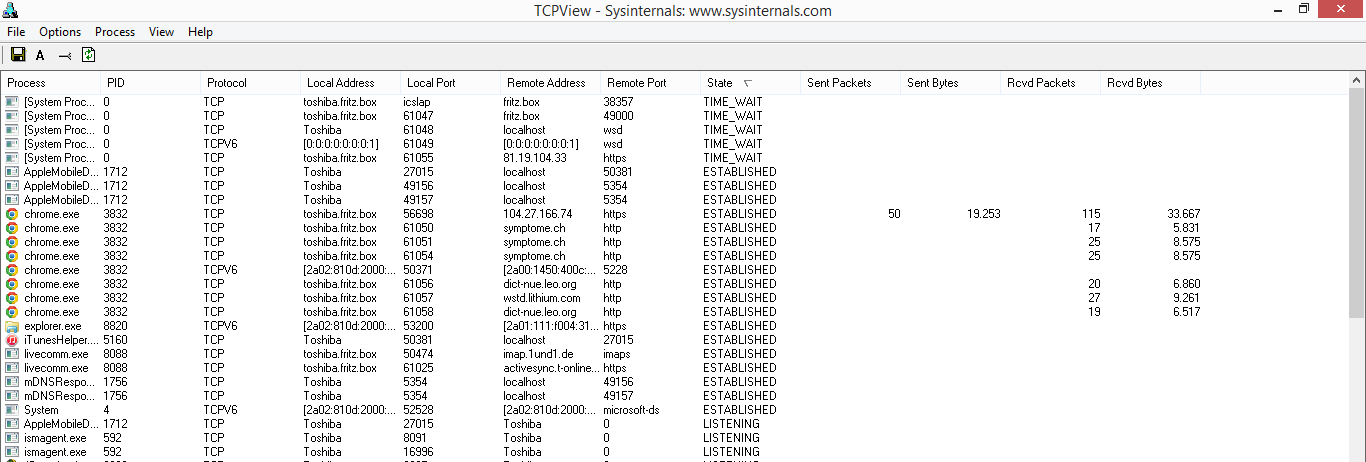Open the View menu

tap(161, 32)
